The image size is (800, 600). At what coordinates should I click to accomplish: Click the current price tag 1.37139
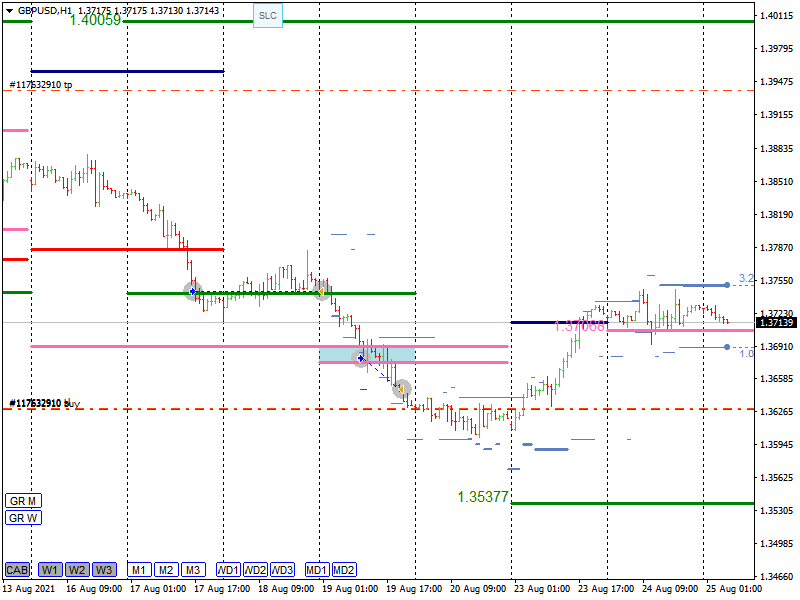[776, 323]
